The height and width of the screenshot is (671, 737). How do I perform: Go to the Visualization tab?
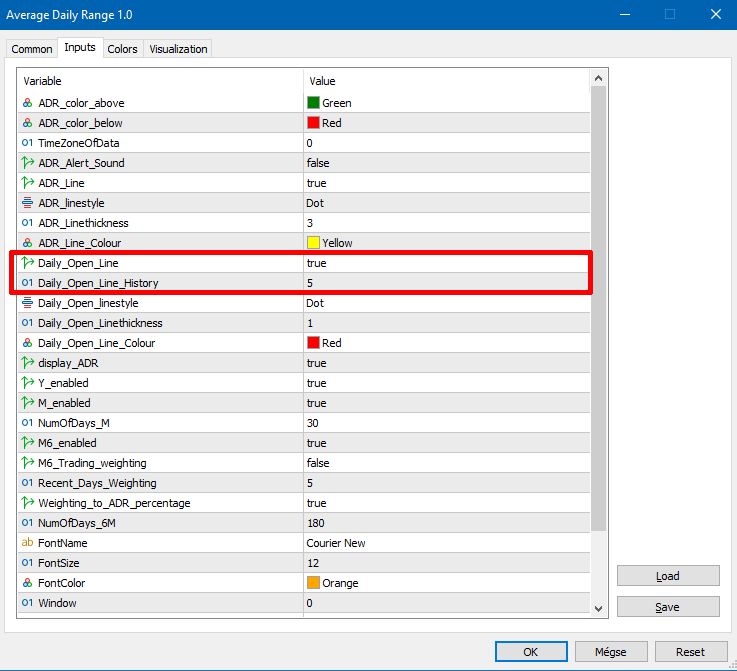(178, 49)
